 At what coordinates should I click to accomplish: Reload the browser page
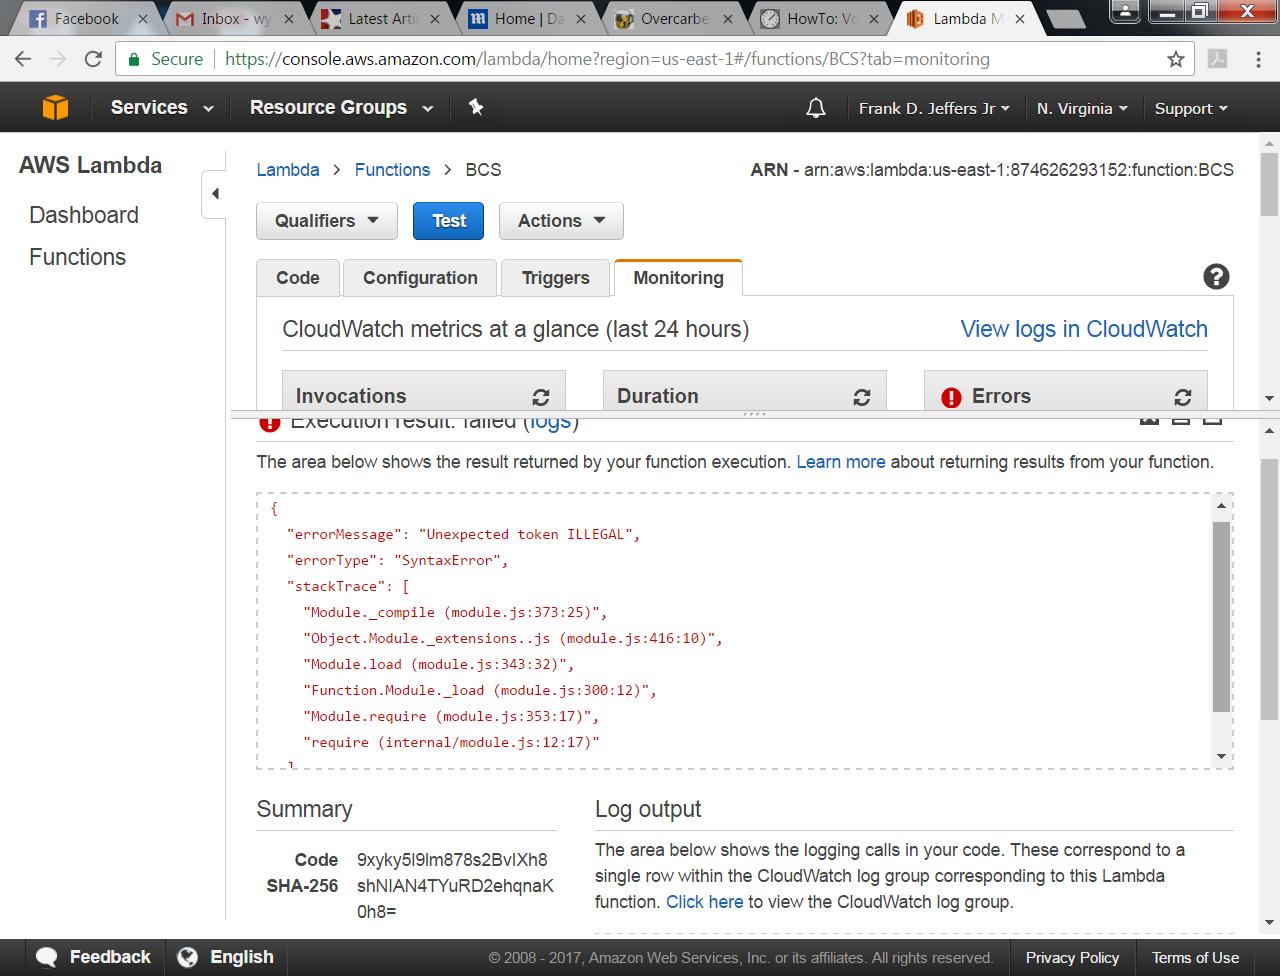pos(93,59)
